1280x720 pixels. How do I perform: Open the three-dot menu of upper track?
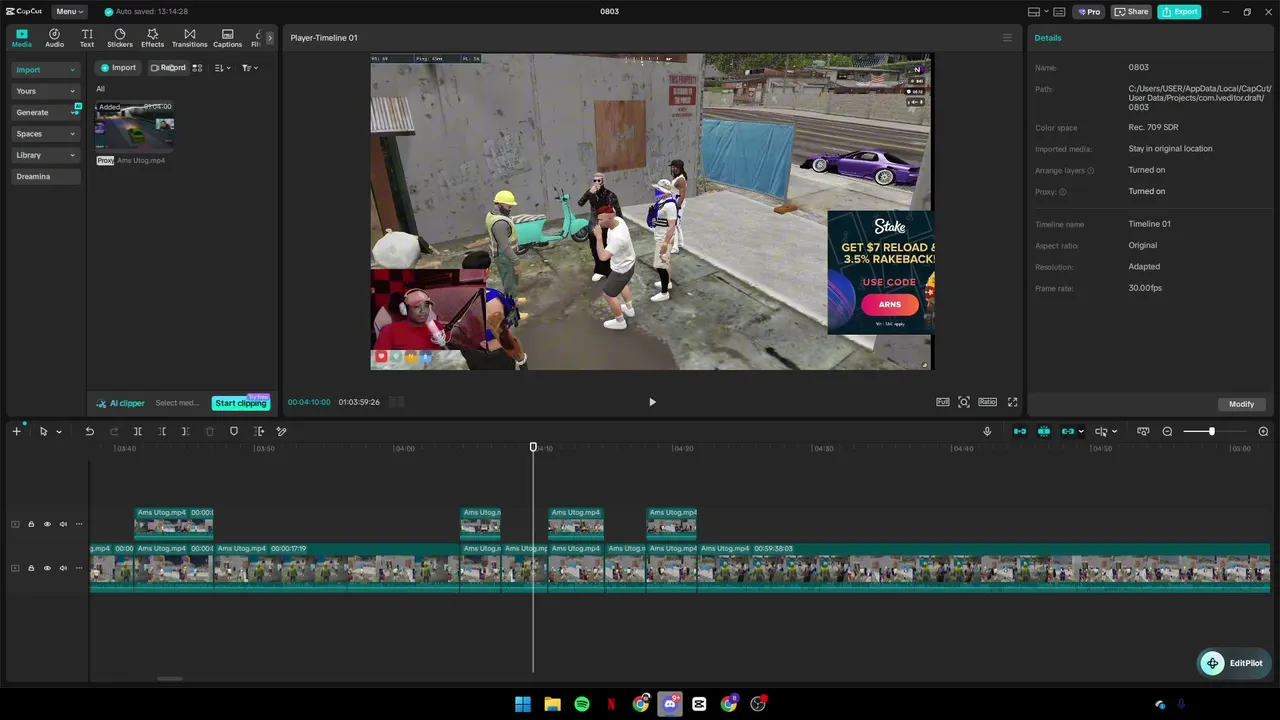pos(79,524)
